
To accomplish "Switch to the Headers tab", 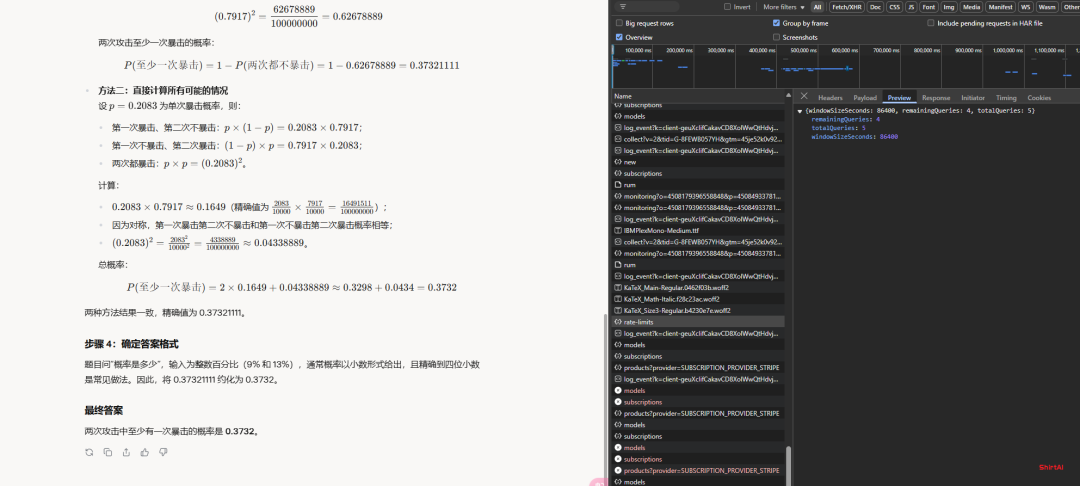I will point(830,98).
